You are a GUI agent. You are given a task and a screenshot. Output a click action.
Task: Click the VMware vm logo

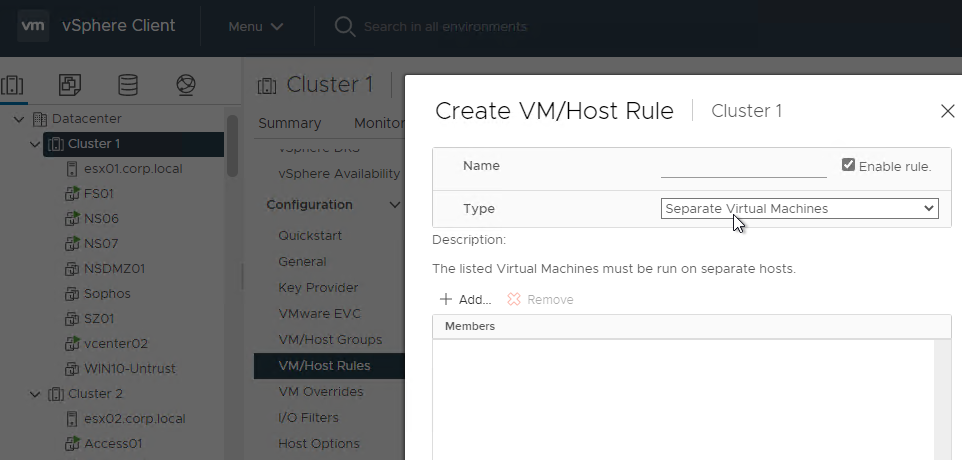(x=33, y=26)
